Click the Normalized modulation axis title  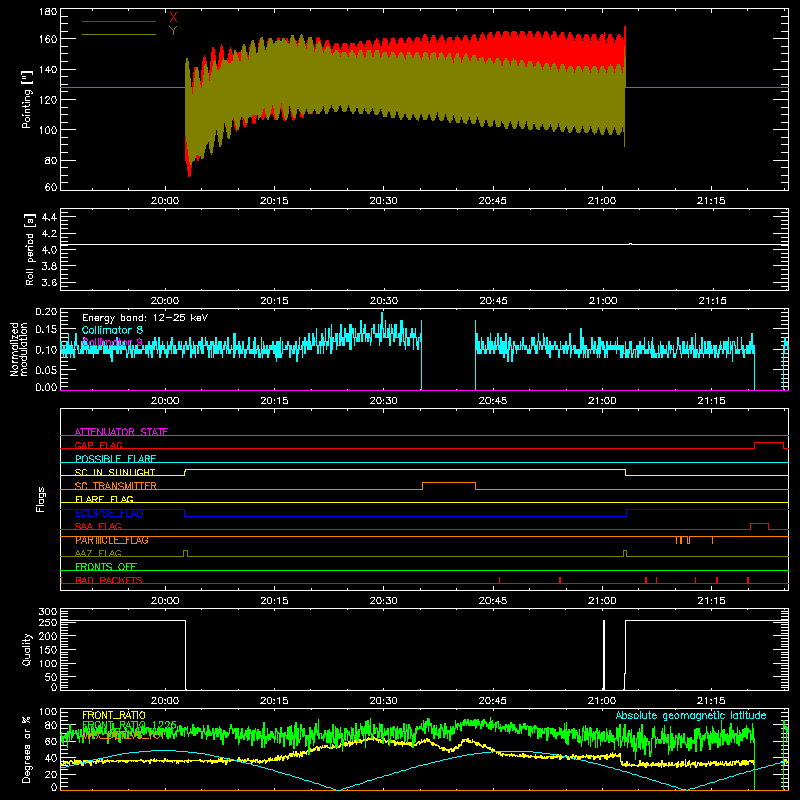[19, 349]
